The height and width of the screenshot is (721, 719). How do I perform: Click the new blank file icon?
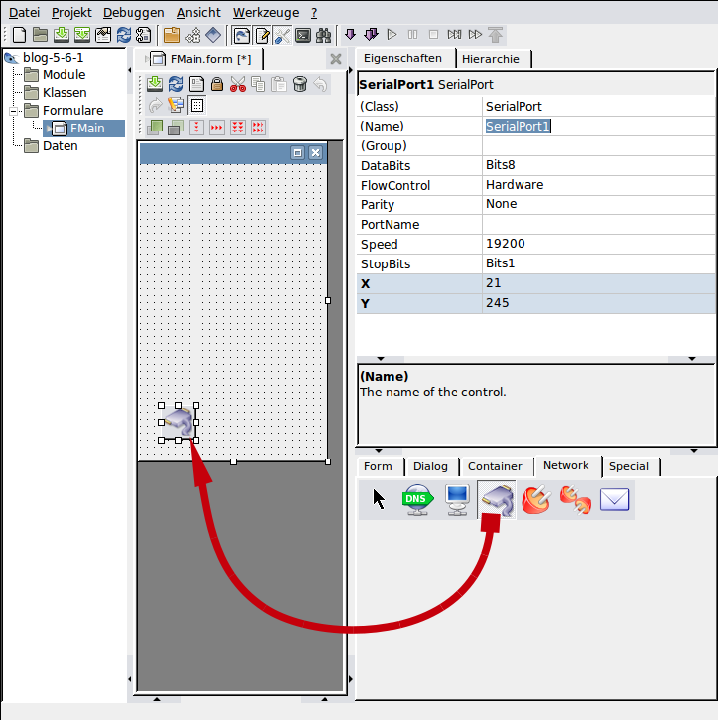pos(18,35)
